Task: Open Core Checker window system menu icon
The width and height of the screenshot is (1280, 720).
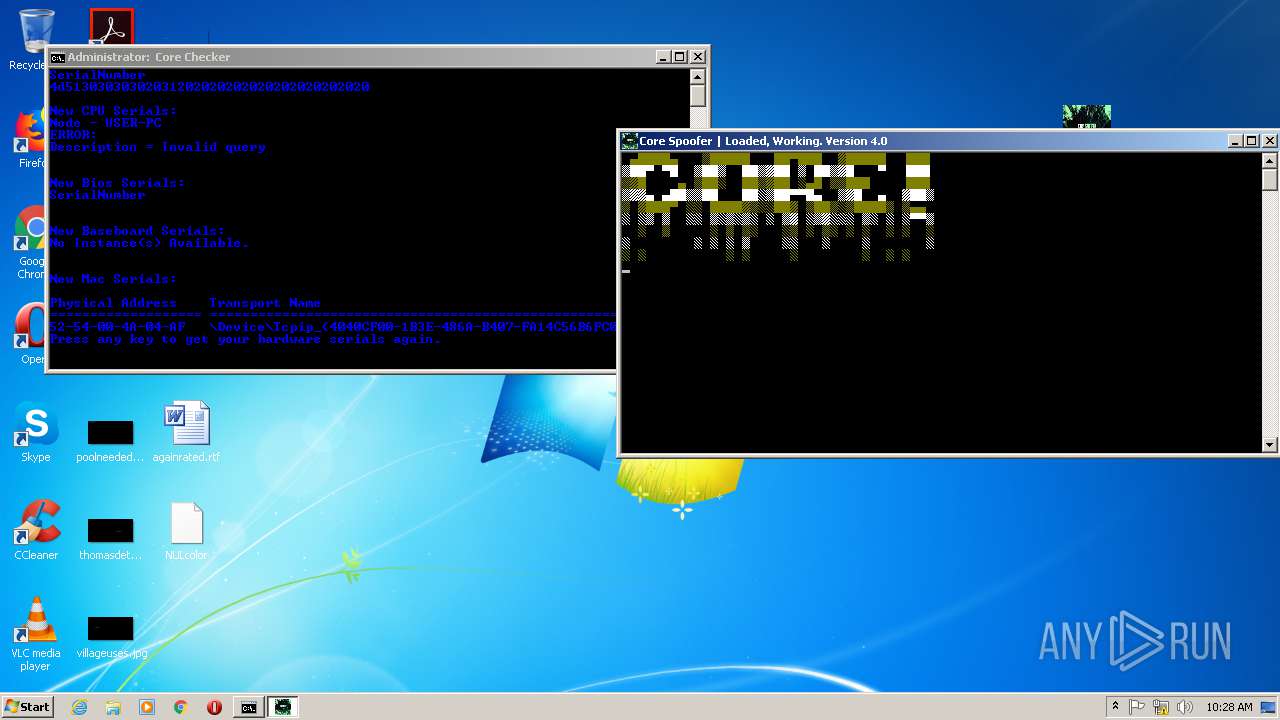Action: (x=58, y=57)
